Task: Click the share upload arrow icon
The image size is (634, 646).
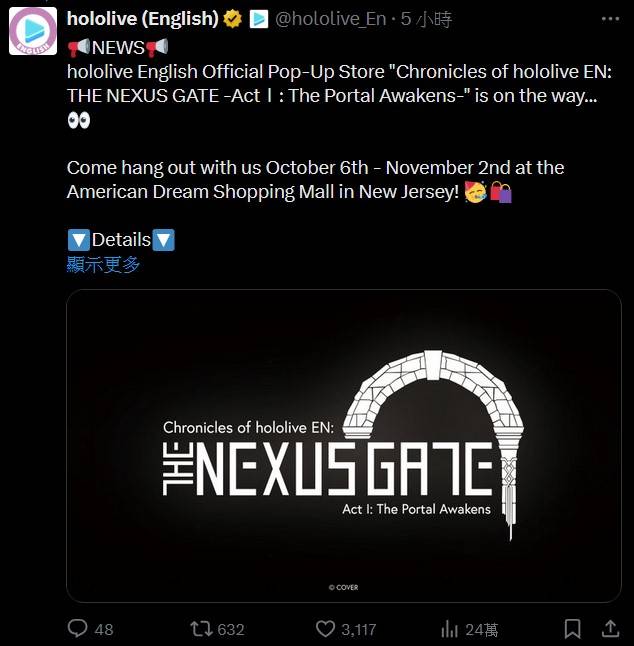Action: coord(607,629)
